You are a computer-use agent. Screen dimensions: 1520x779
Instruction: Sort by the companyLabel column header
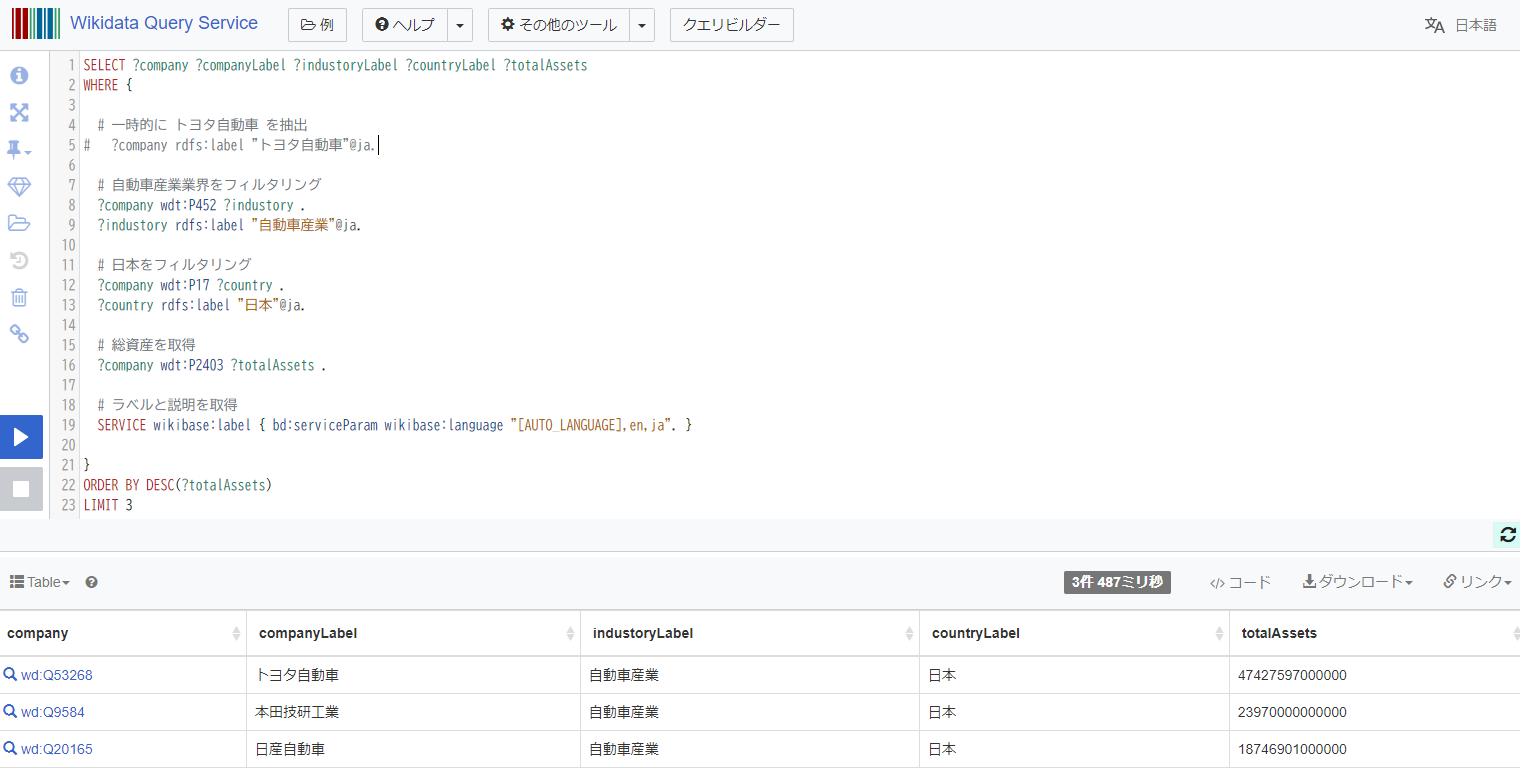(413, 633)
